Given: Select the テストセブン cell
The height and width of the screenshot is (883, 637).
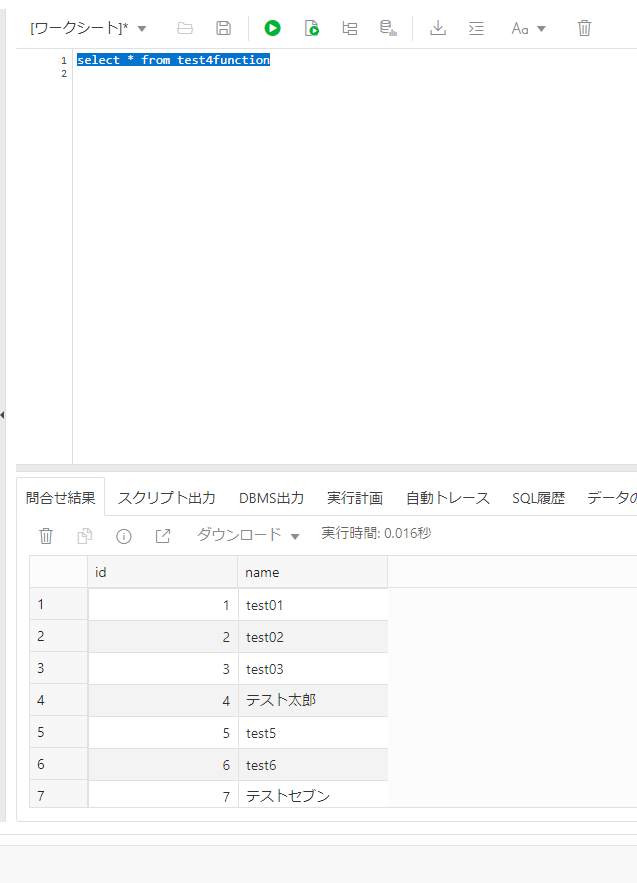Looking at the screenshot, I should point(313,795).
